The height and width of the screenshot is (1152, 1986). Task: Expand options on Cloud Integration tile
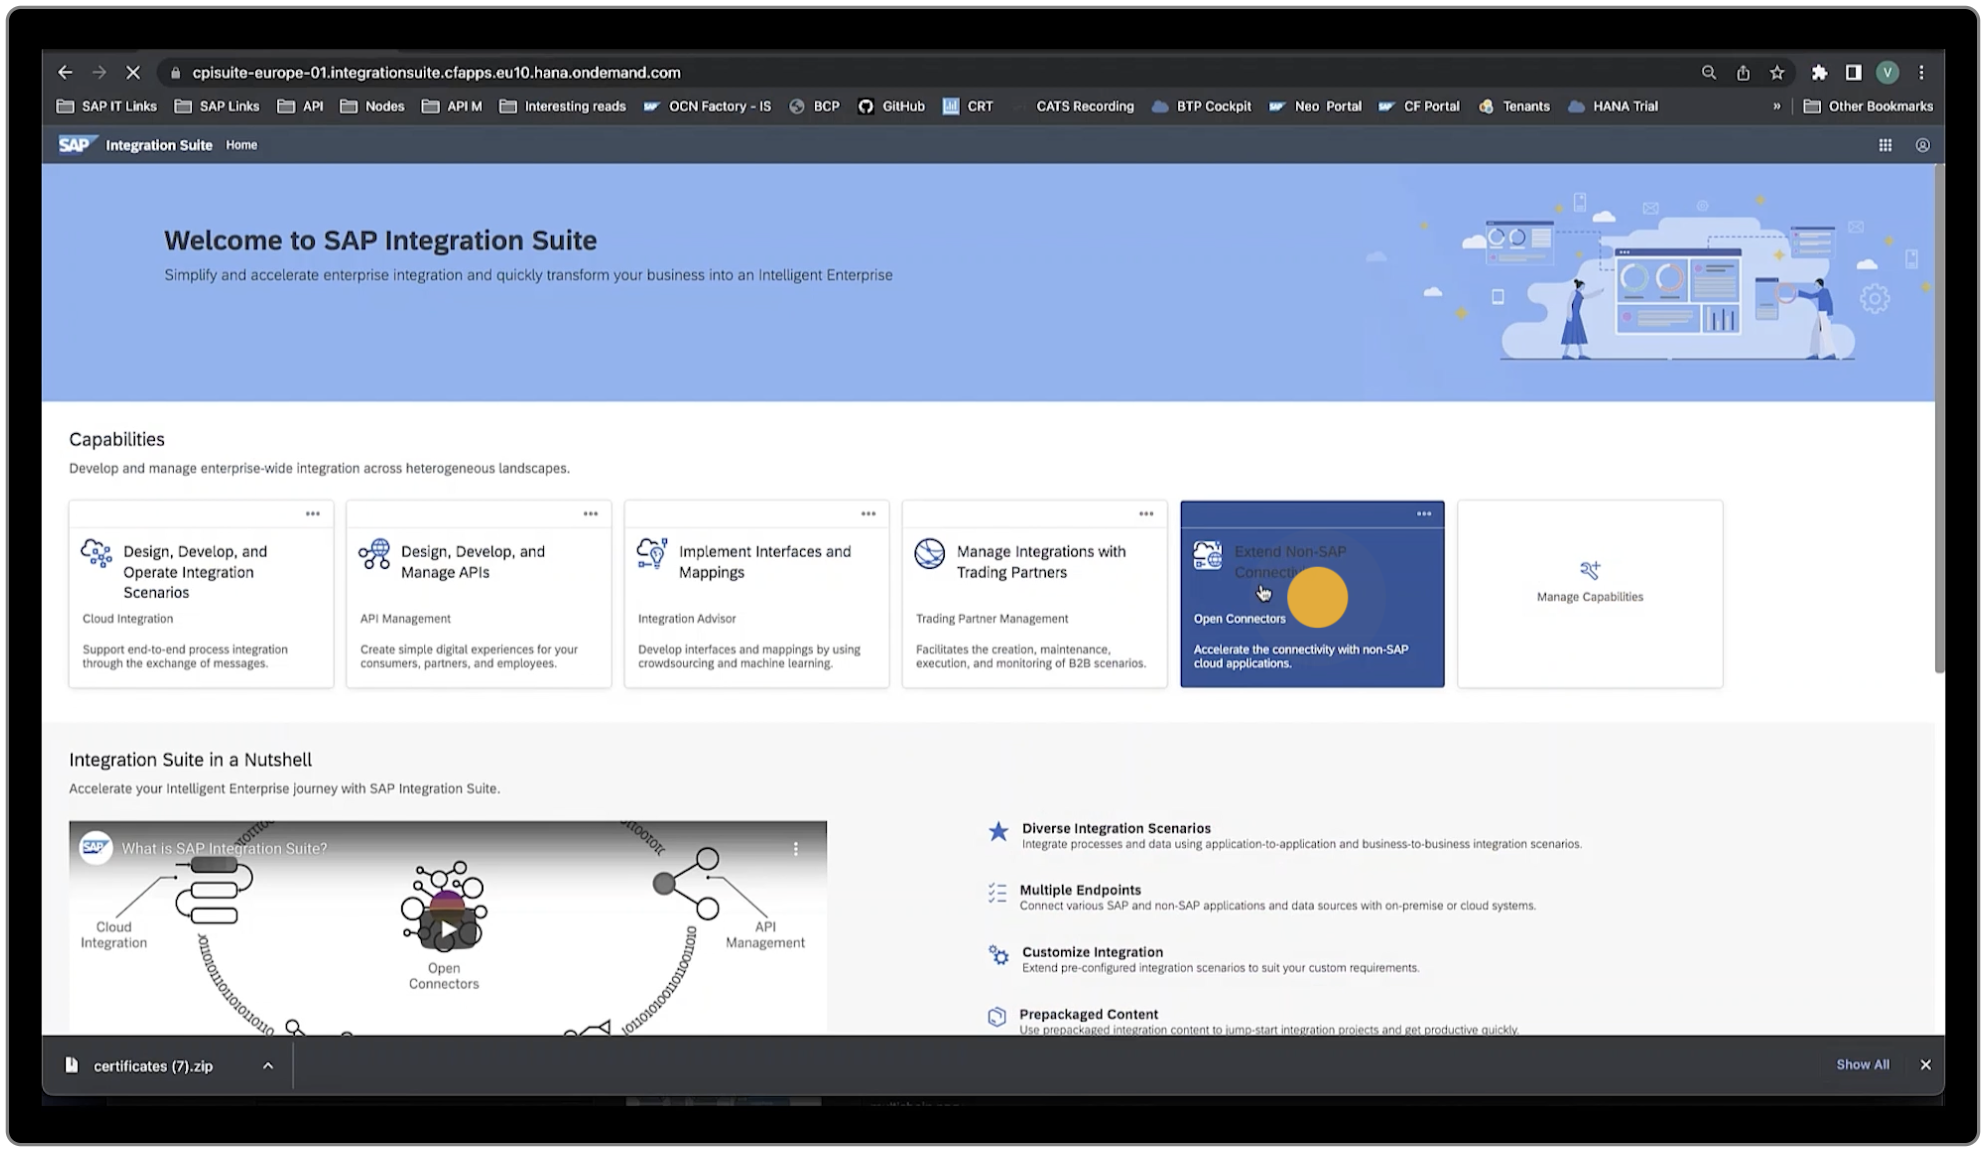313,514
